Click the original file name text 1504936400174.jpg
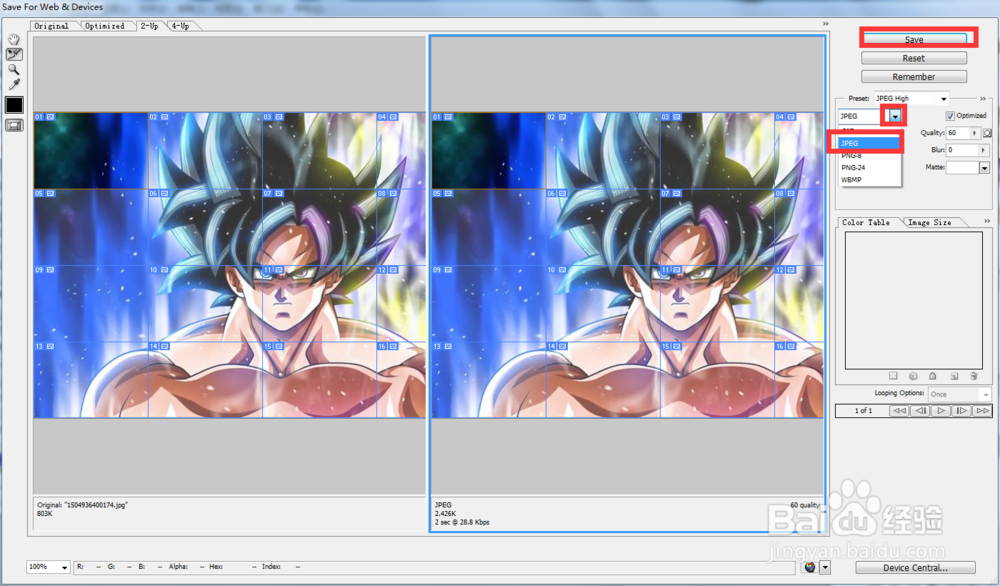Viewport: 1000px width, 586px height. [96, 505]
